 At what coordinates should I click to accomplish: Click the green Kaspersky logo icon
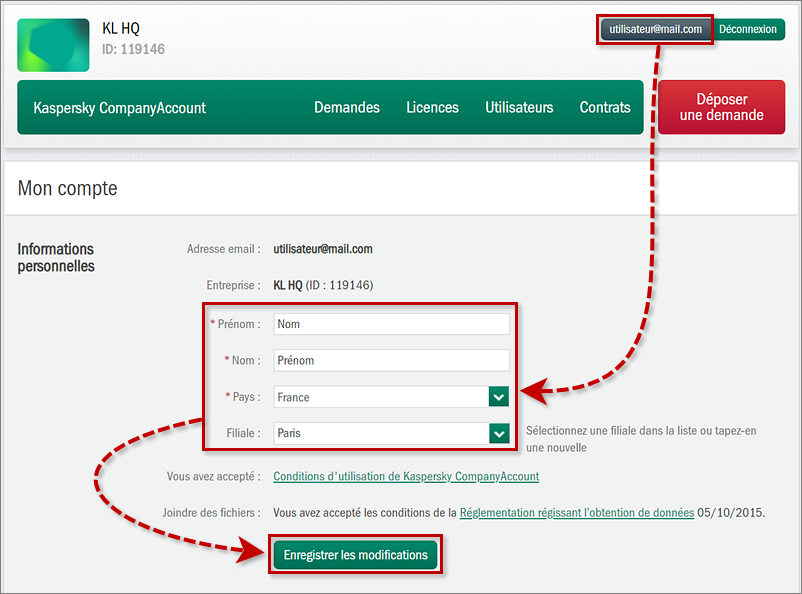[53, 45]
